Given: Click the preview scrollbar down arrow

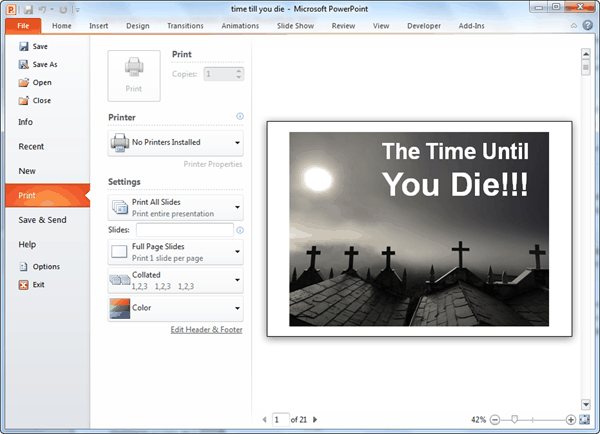Looking at the screenshot, I should click(x=586, y=404).
